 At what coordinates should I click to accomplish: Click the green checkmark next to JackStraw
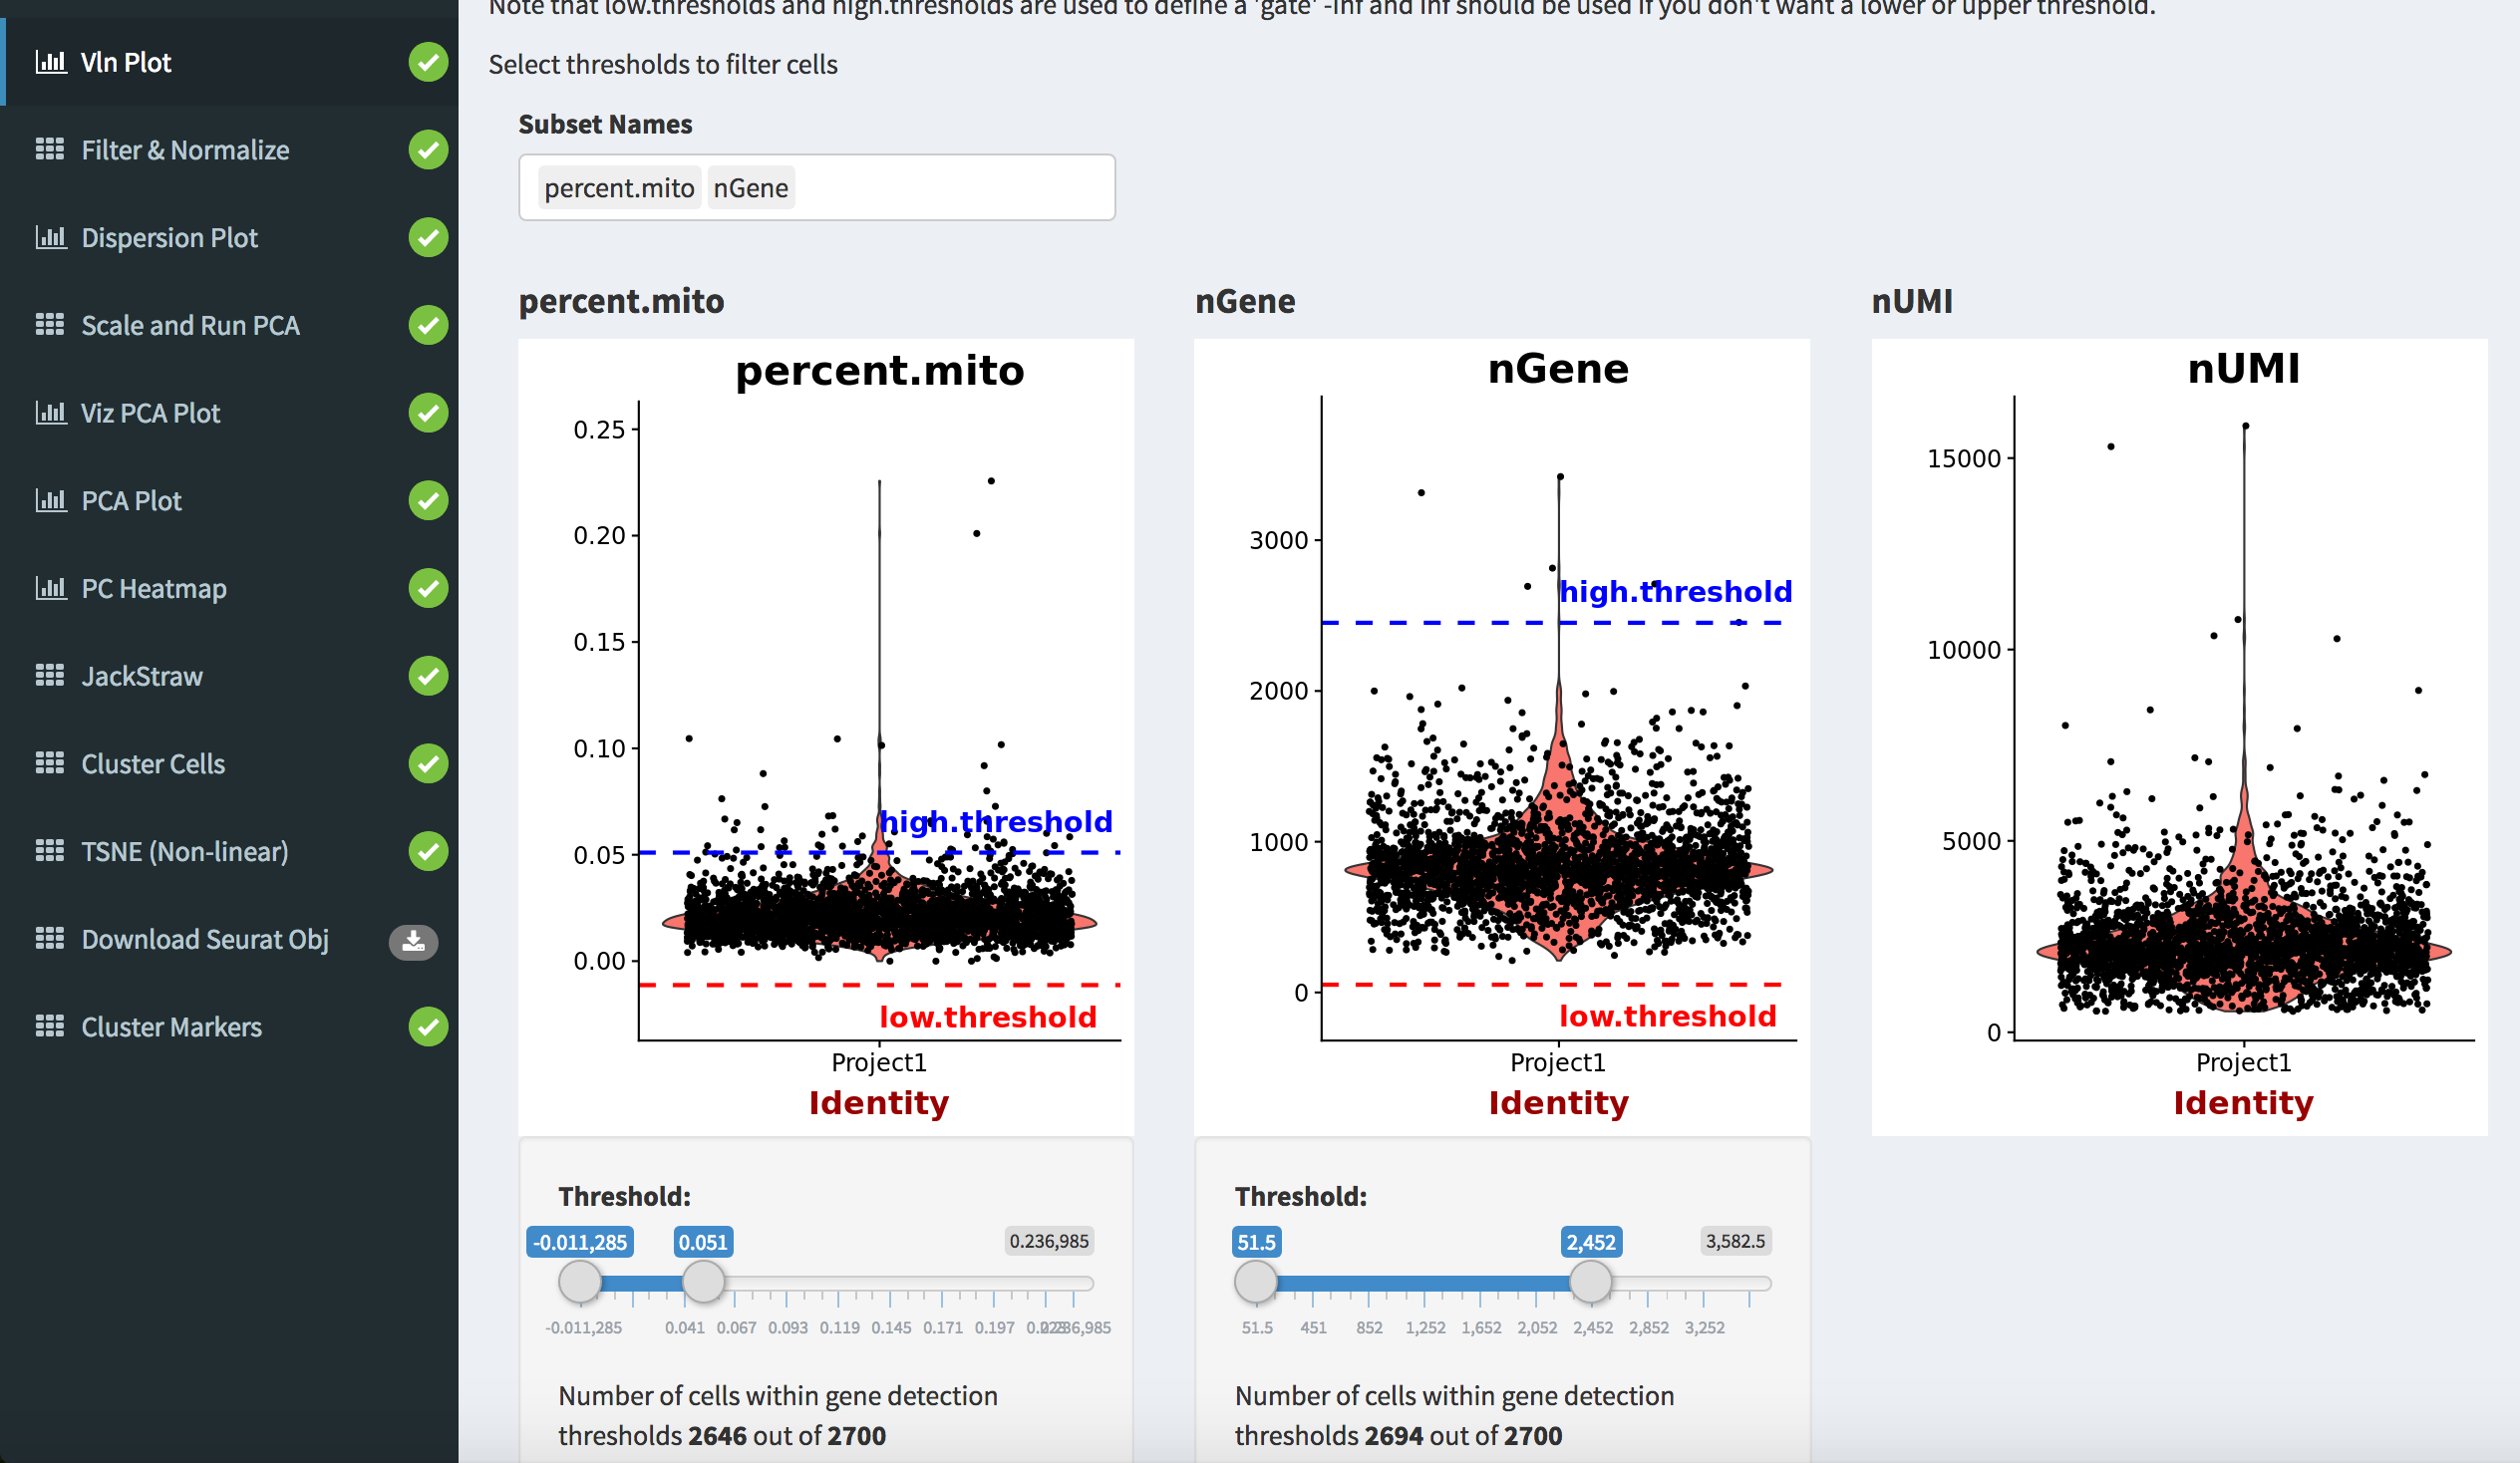428,676
